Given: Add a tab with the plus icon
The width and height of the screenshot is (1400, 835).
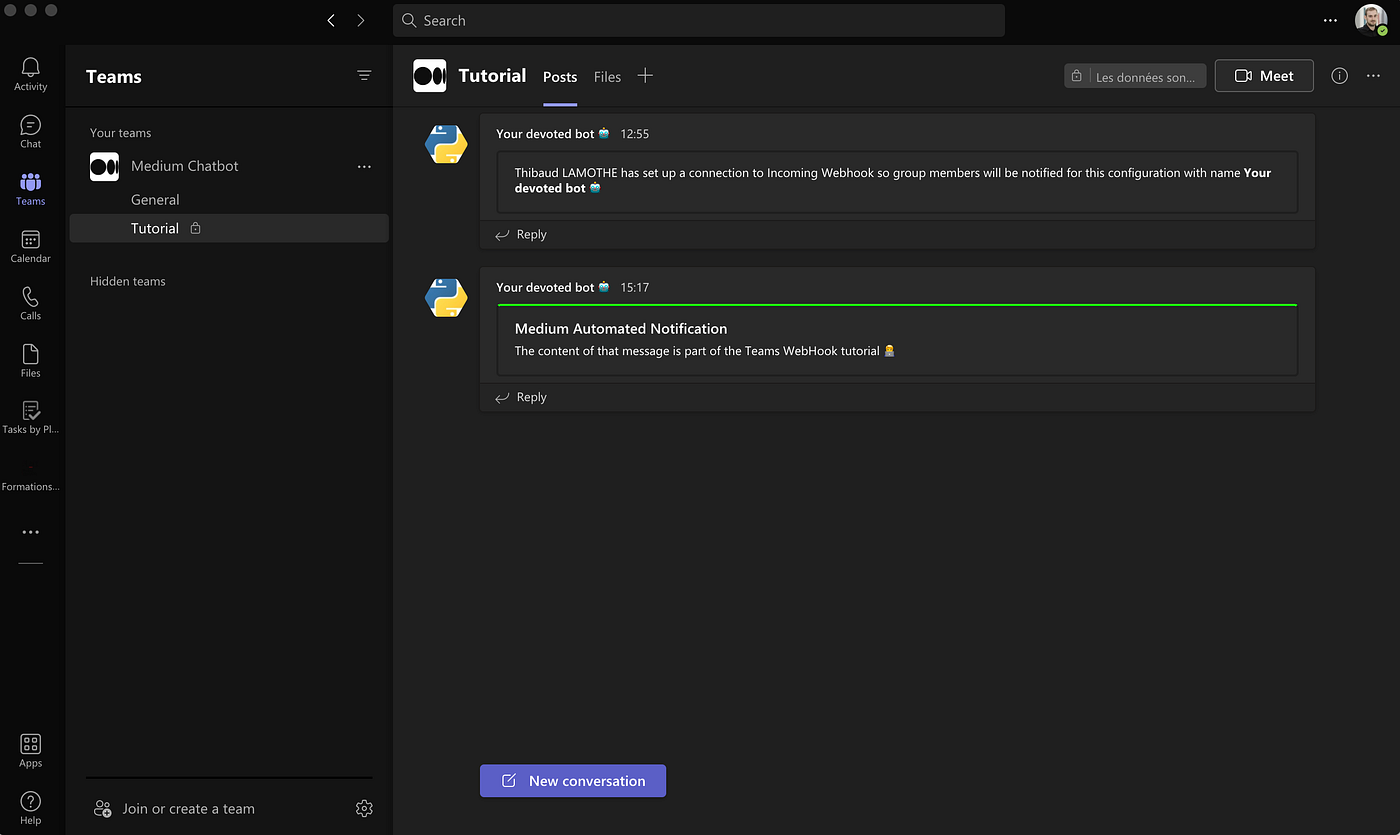Looking at the screenshot, I should pyautogui.click(x=645, y=76).
